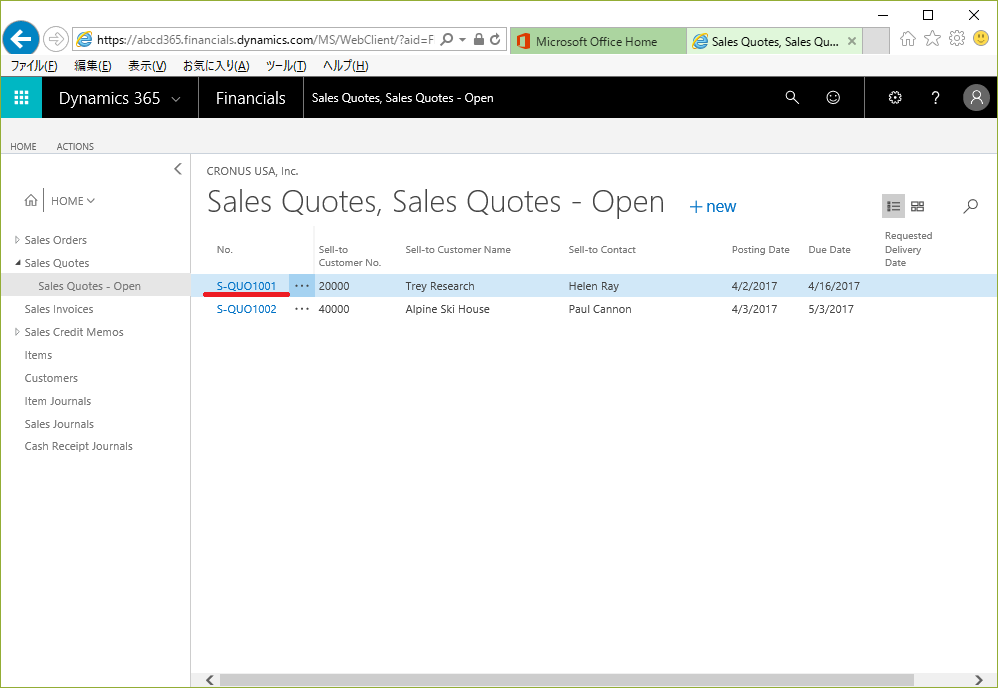
Task: Click the browser forward arrow button
Action: point(56,39)
